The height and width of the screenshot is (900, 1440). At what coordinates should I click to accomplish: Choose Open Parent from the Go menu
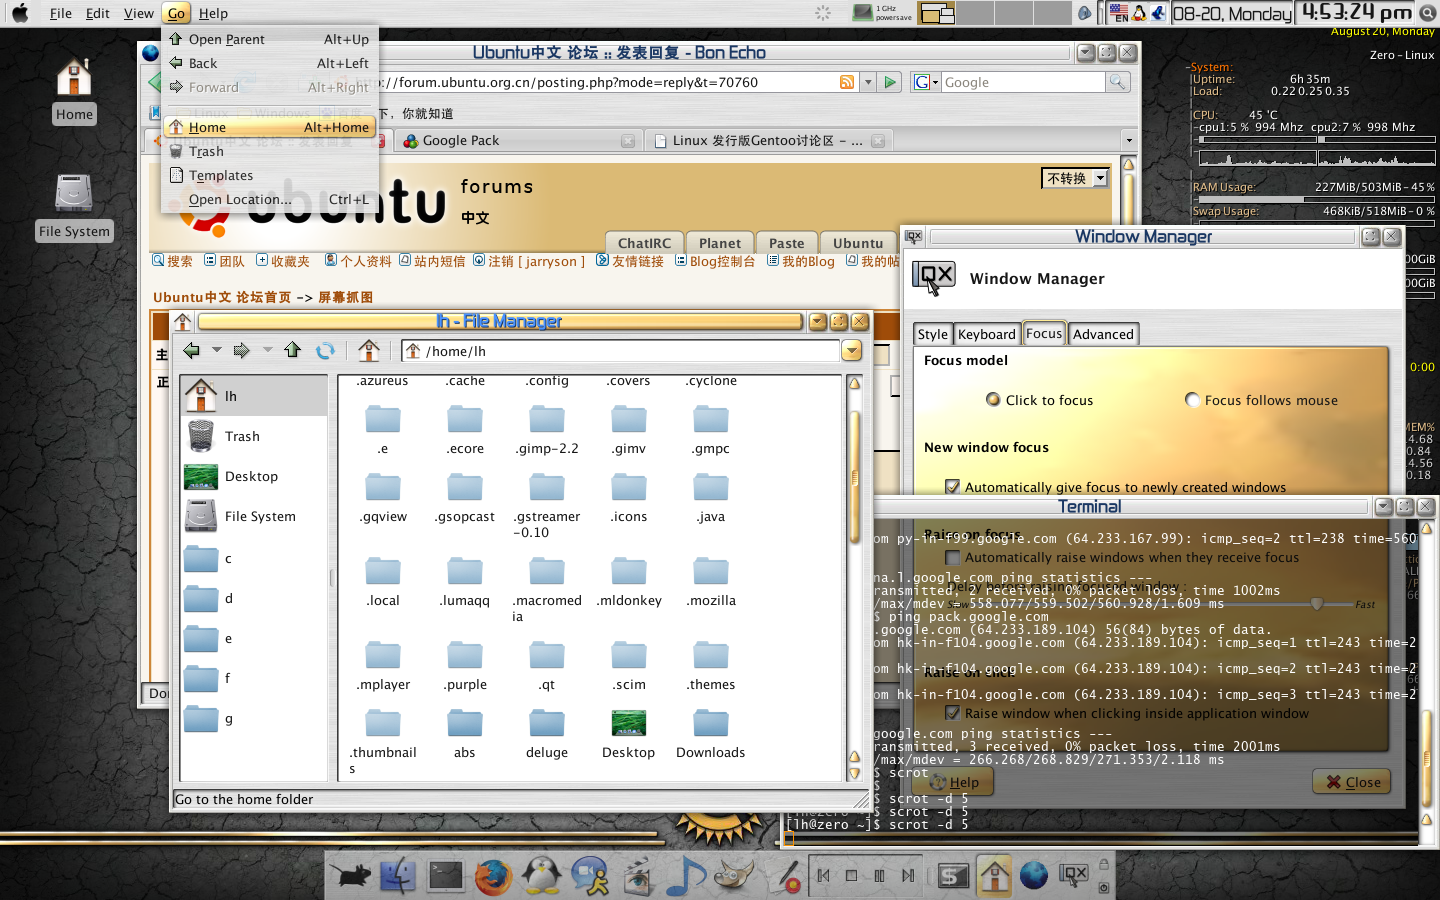pos(270,39)
